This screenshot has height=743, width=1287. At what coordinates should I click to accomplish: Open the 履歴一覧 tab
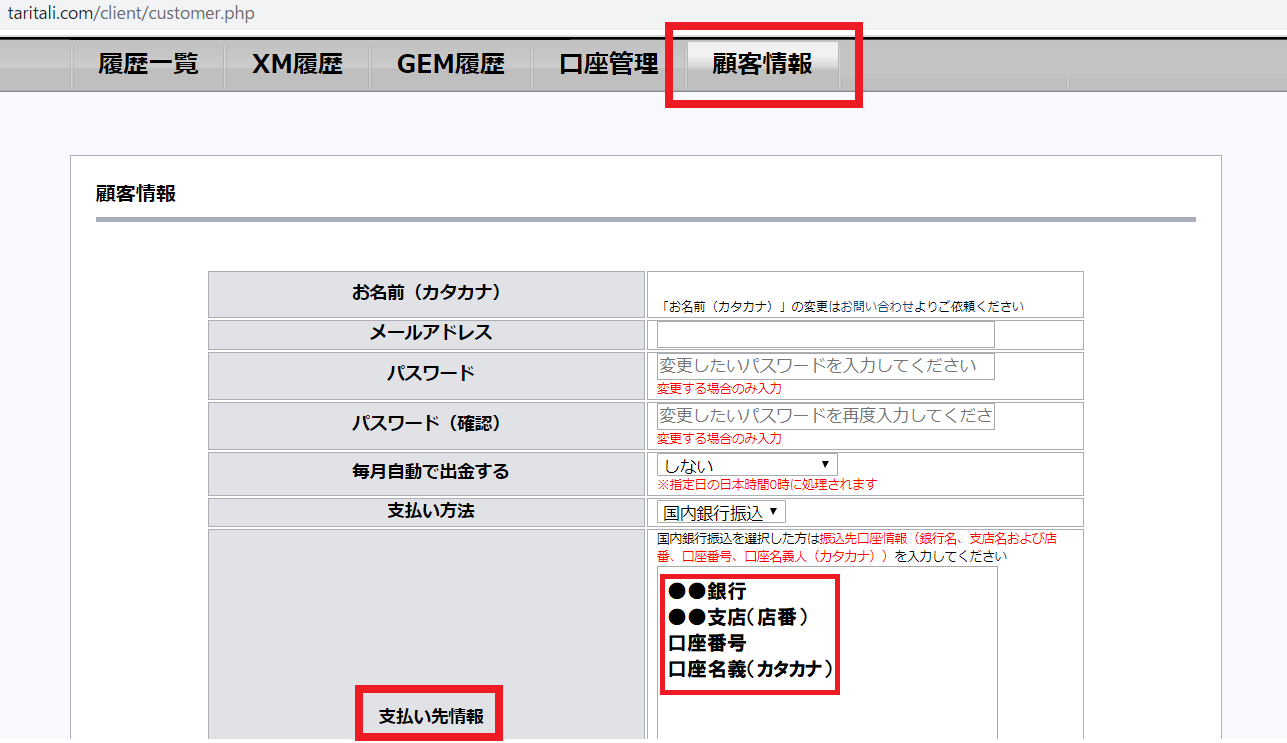(x=148, y=65)
